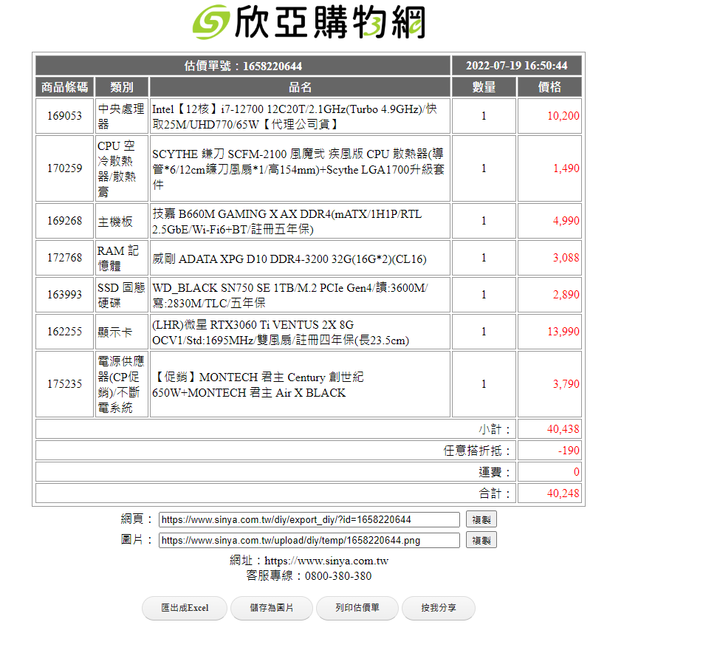The width and height of the screenshot is (720, 653).
Task: Click barcode 163993 cell
Action: 65,294
